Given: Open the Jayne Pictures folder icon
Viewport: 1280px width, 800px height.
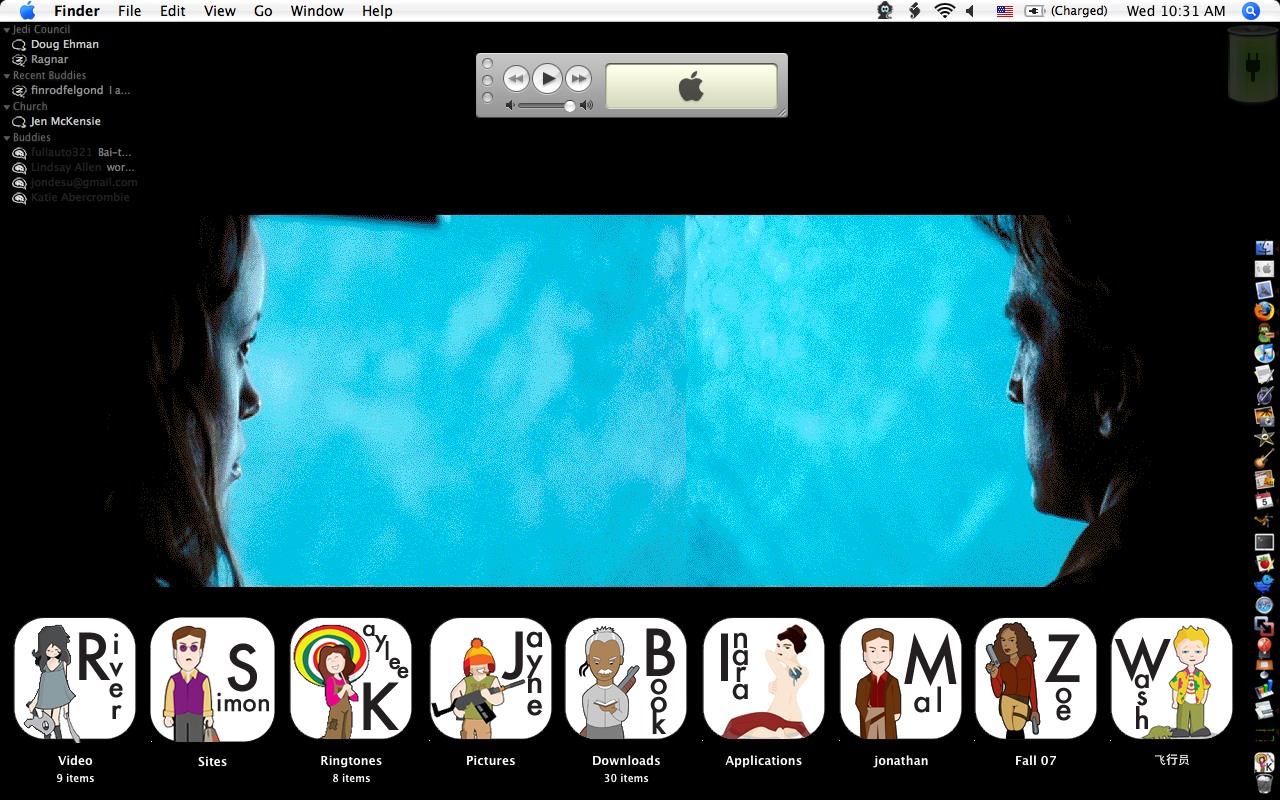Looking at the screenshot, I should (490, 679).
